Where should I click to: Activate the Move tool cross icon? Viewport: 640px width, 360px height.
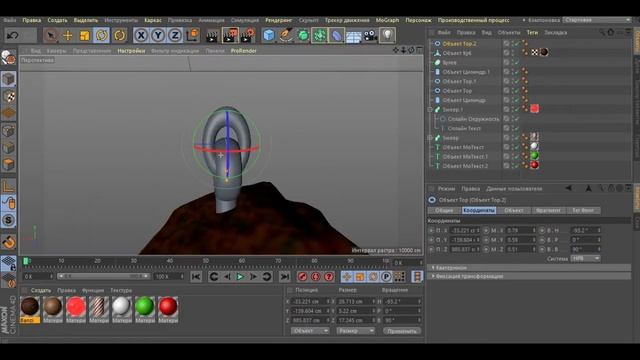click(68, 36)
